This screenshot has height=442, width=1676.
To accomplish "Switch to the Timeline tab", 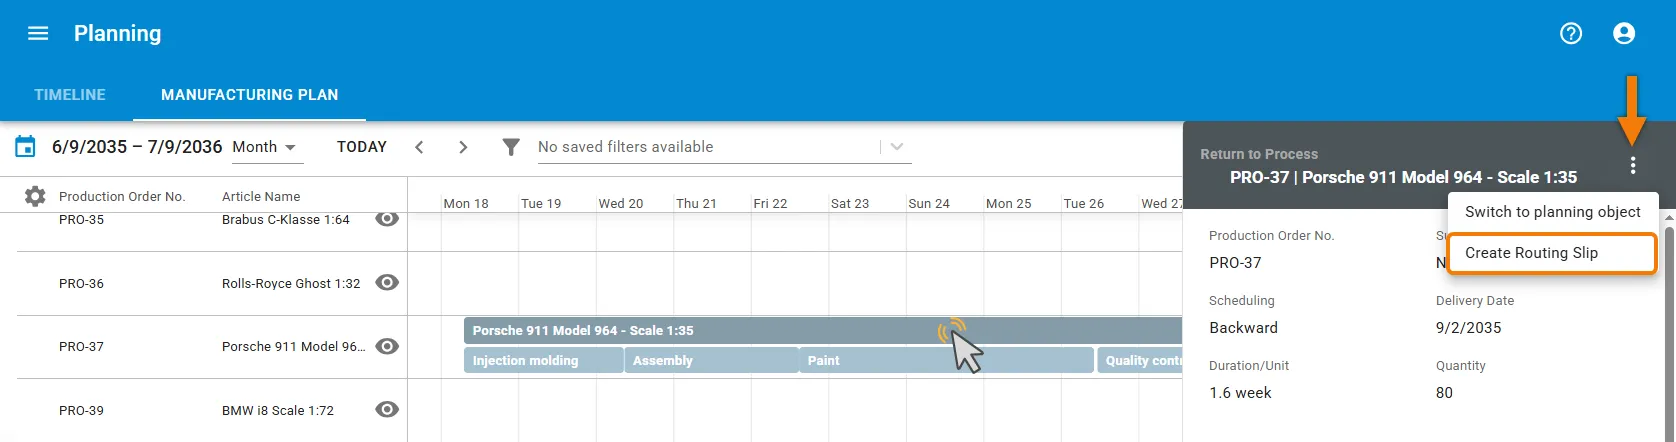I will pyautogui.click(x=70, y=95).
